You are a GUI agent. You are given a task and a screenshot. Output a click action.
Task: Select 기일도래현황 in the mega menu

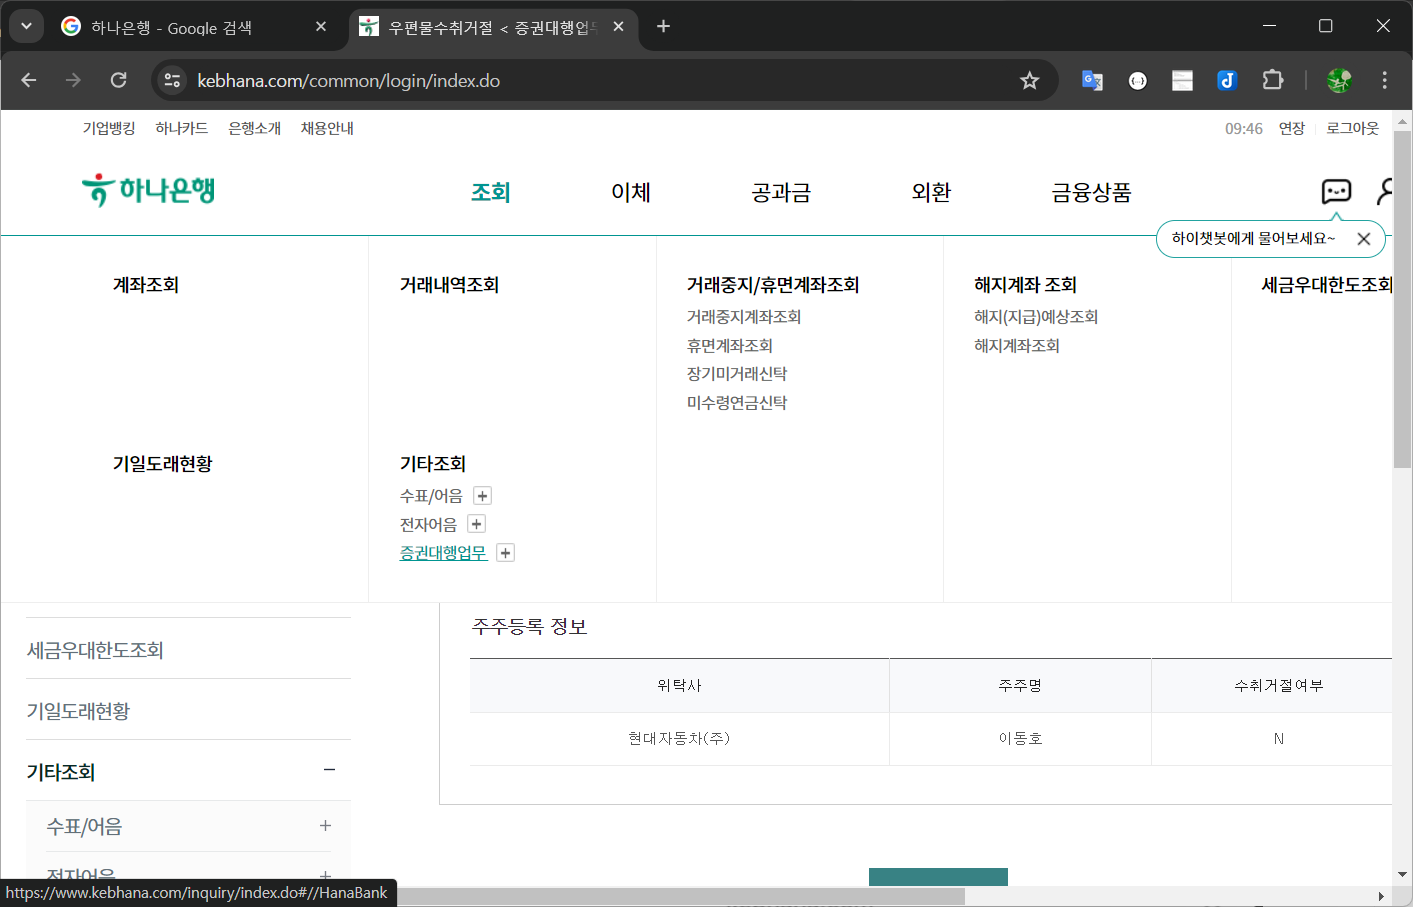163,464
